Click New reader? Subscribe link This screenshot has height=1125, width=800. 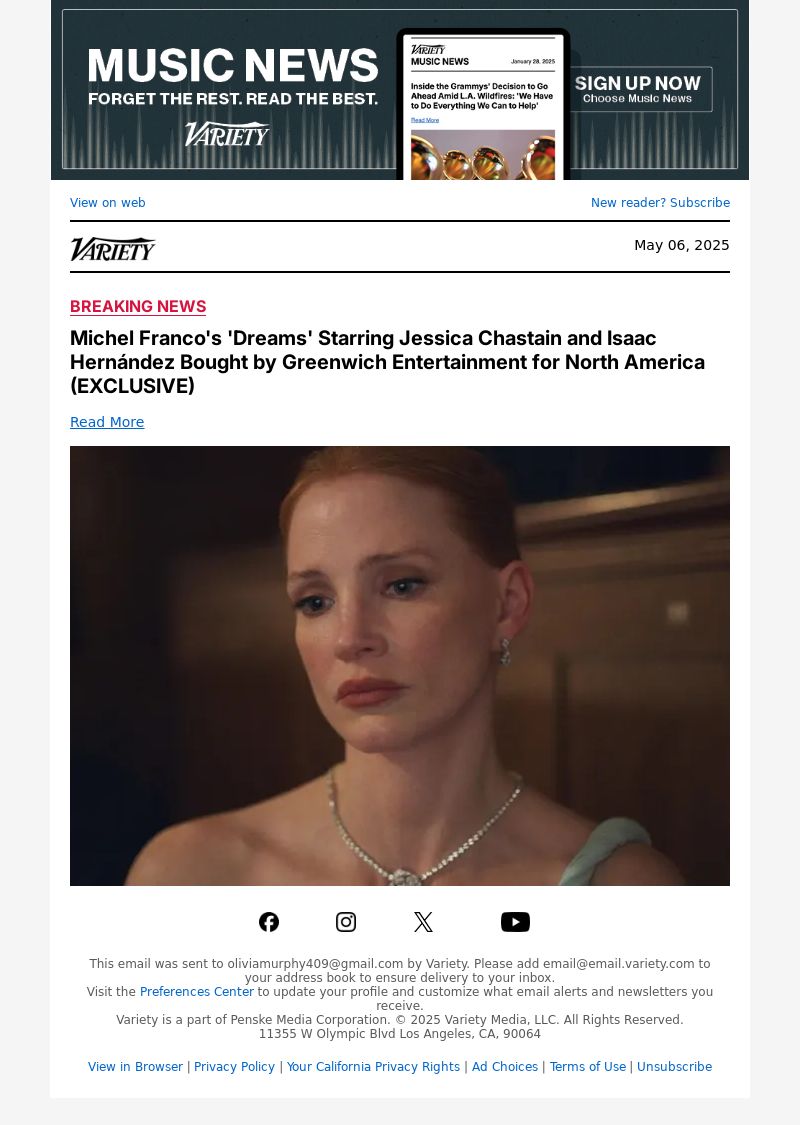click(x=660, y=202)
